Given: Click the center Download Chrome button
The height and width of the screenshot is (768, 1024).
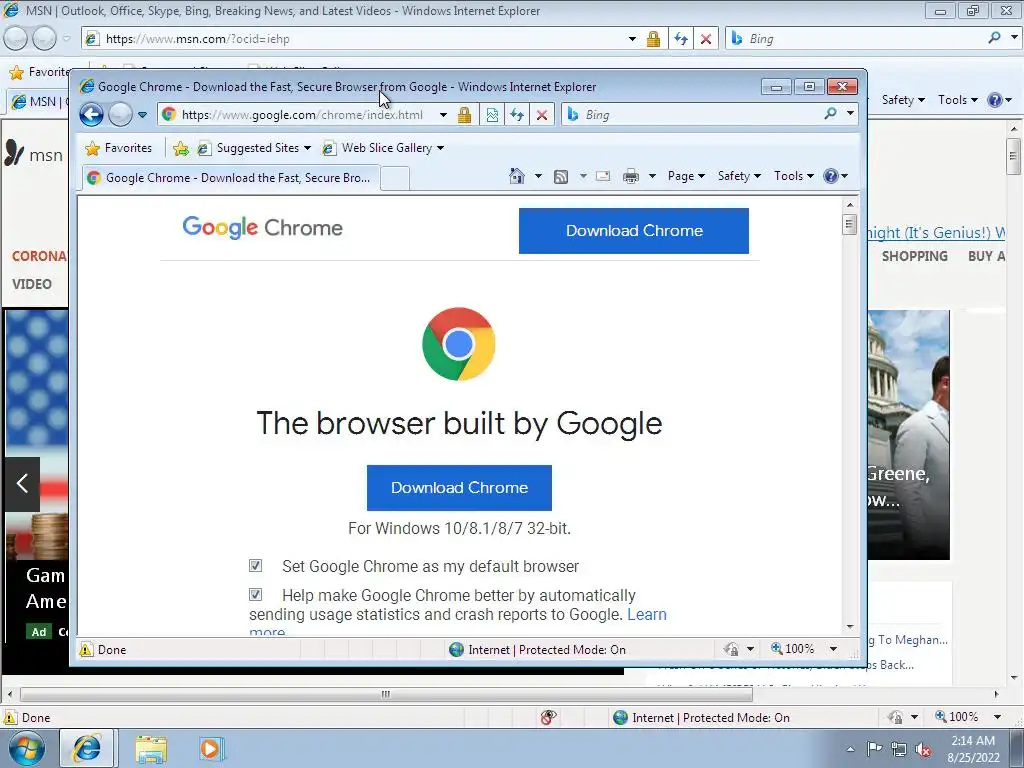Looking at the screenshot, I should 459,487.
